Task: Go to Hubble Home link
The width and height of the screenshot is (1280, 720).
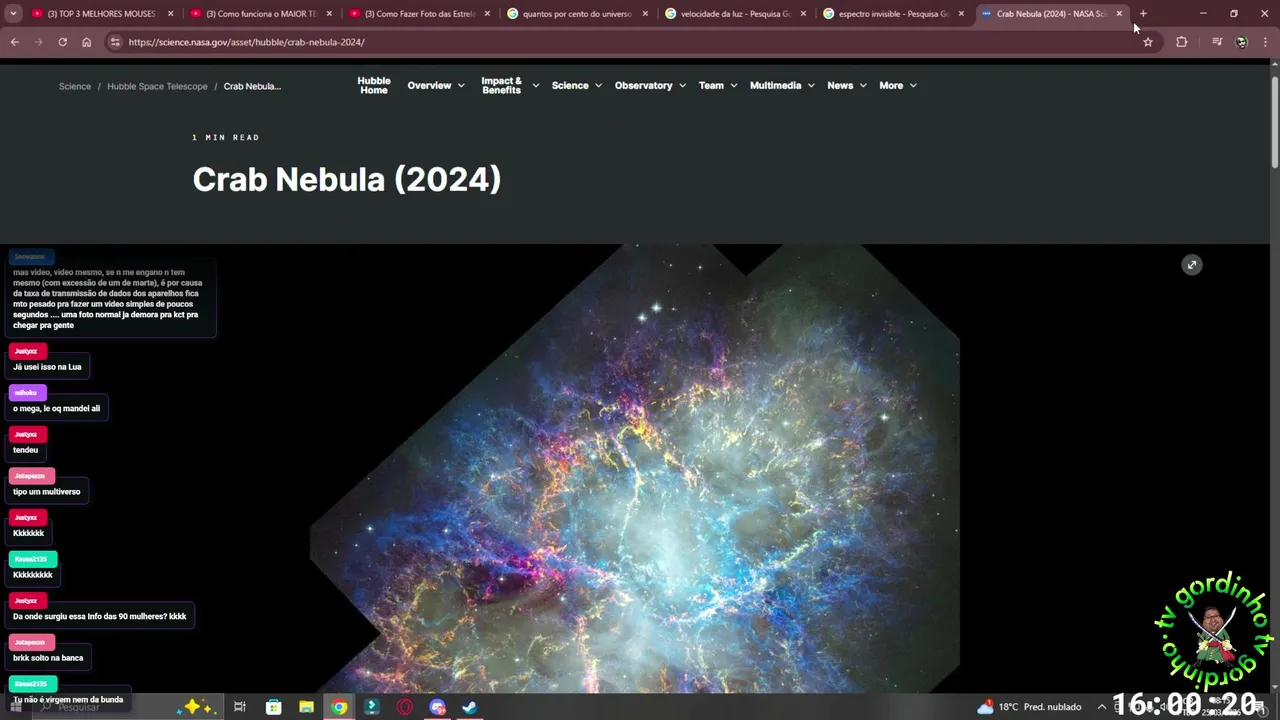Action: click(374, 86)
